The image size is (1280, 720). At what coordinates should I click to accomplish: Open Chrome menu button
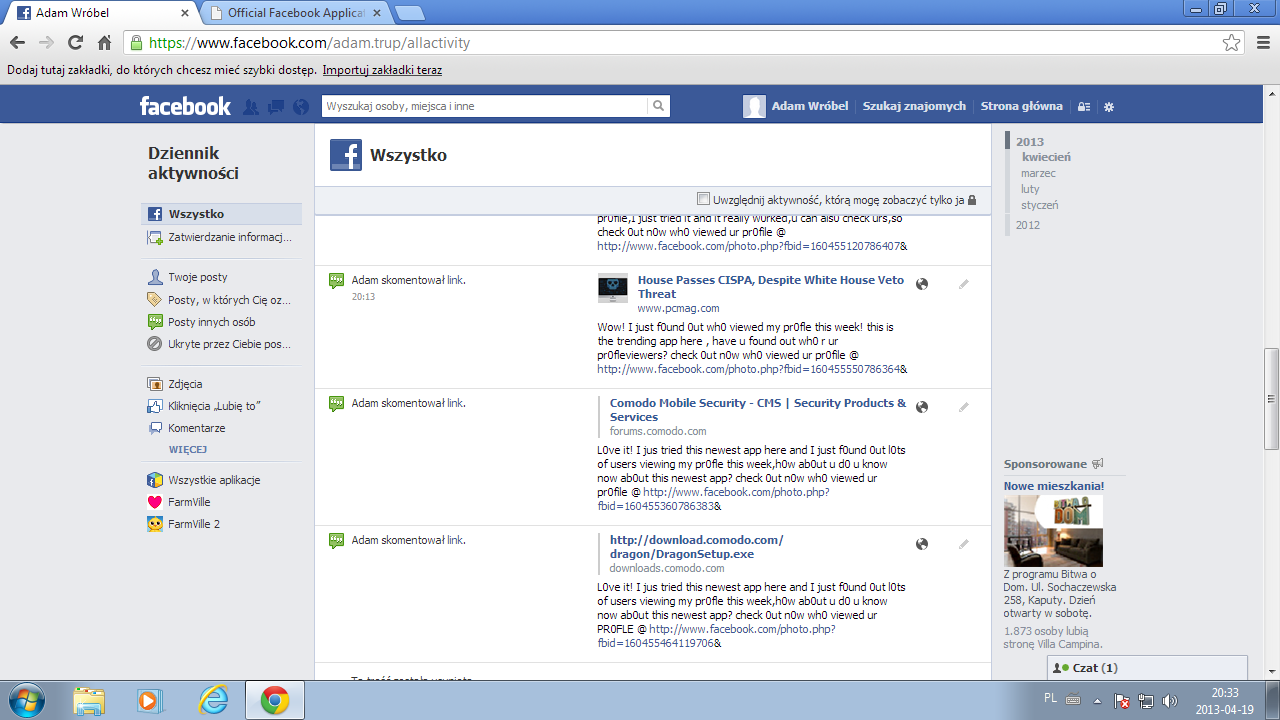1261,43
